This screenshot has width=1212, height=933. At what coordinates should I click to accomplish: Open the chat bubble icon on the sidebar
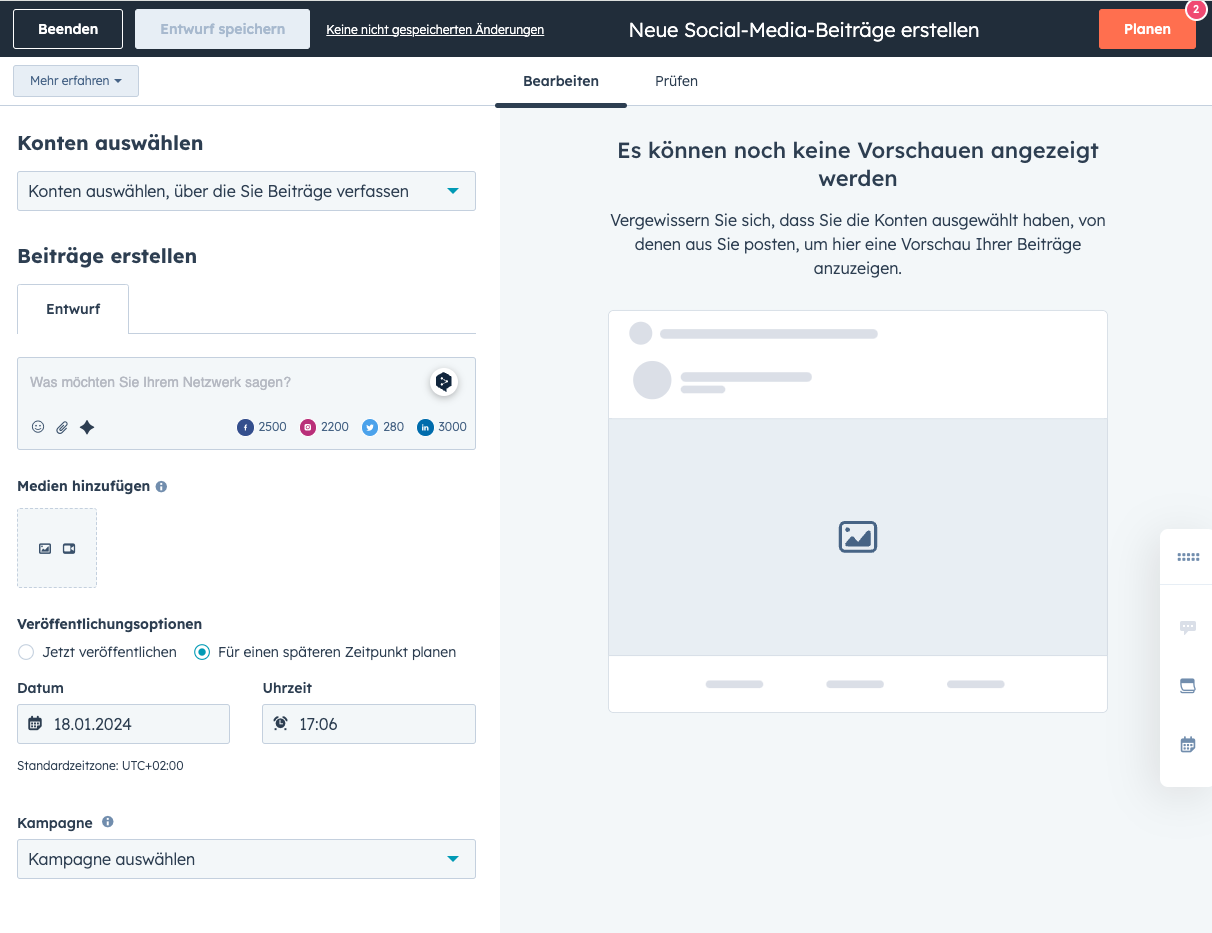click(x=1187, y=627)
